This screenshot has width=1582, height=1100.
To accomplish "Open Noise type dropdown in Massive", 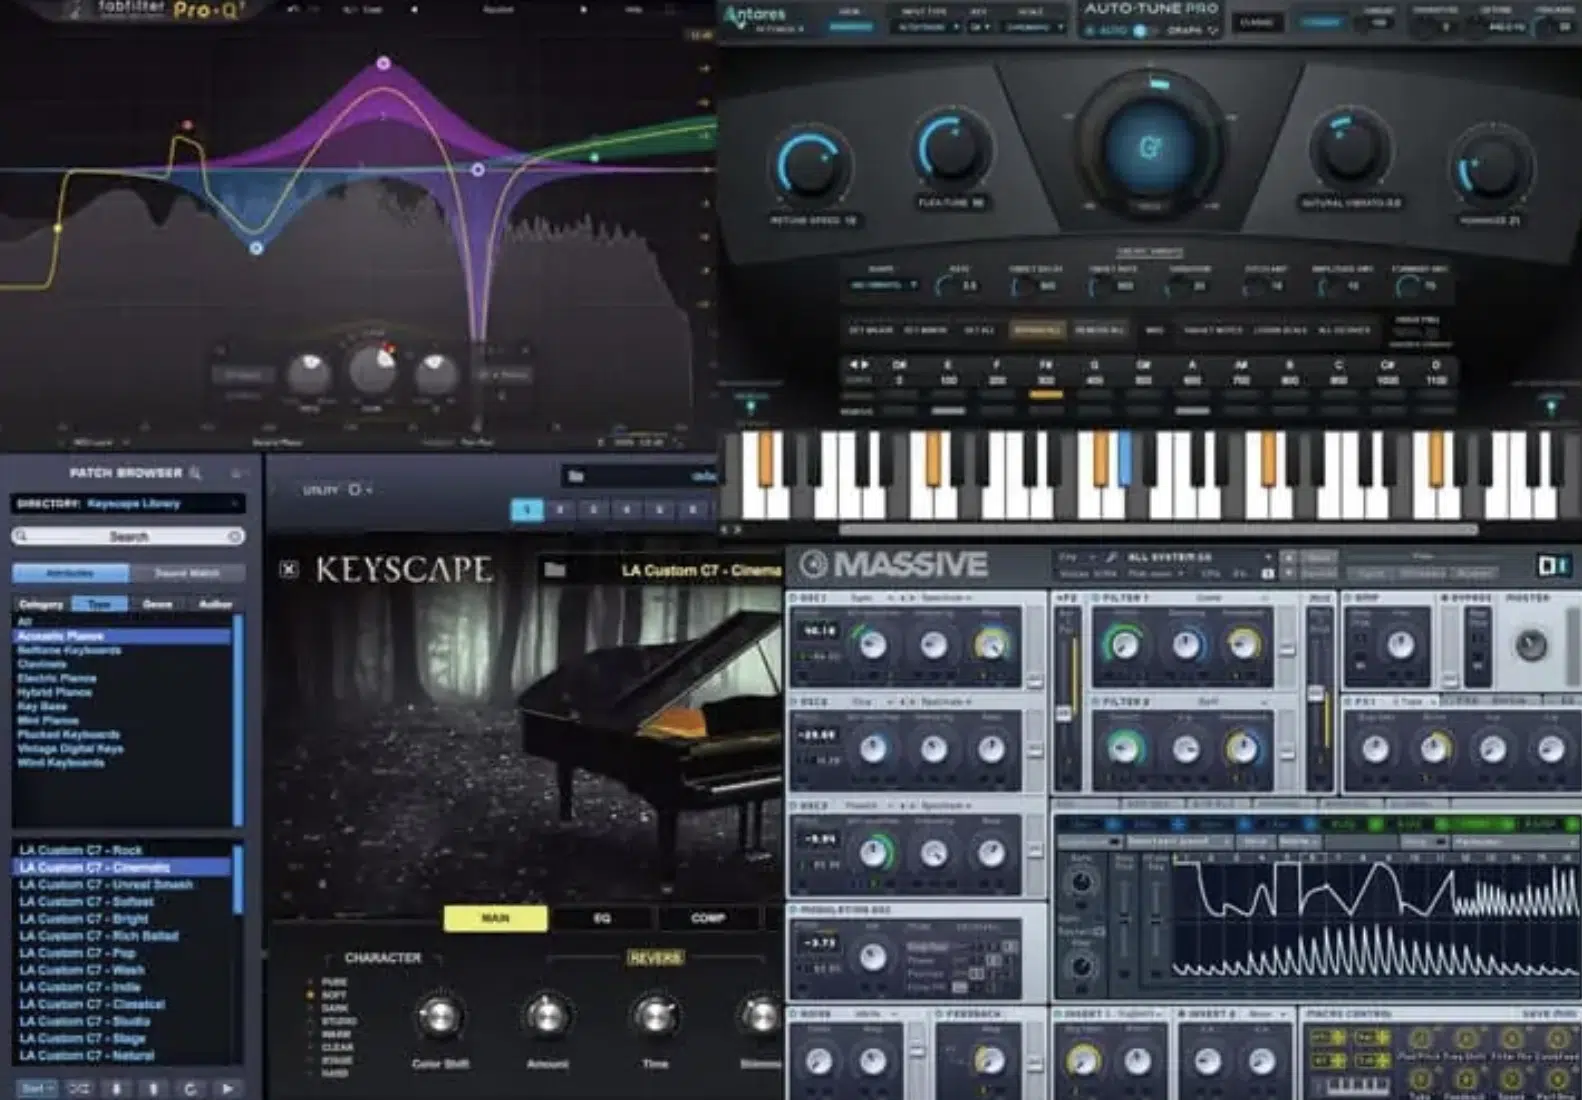I will pos(877,1014).
